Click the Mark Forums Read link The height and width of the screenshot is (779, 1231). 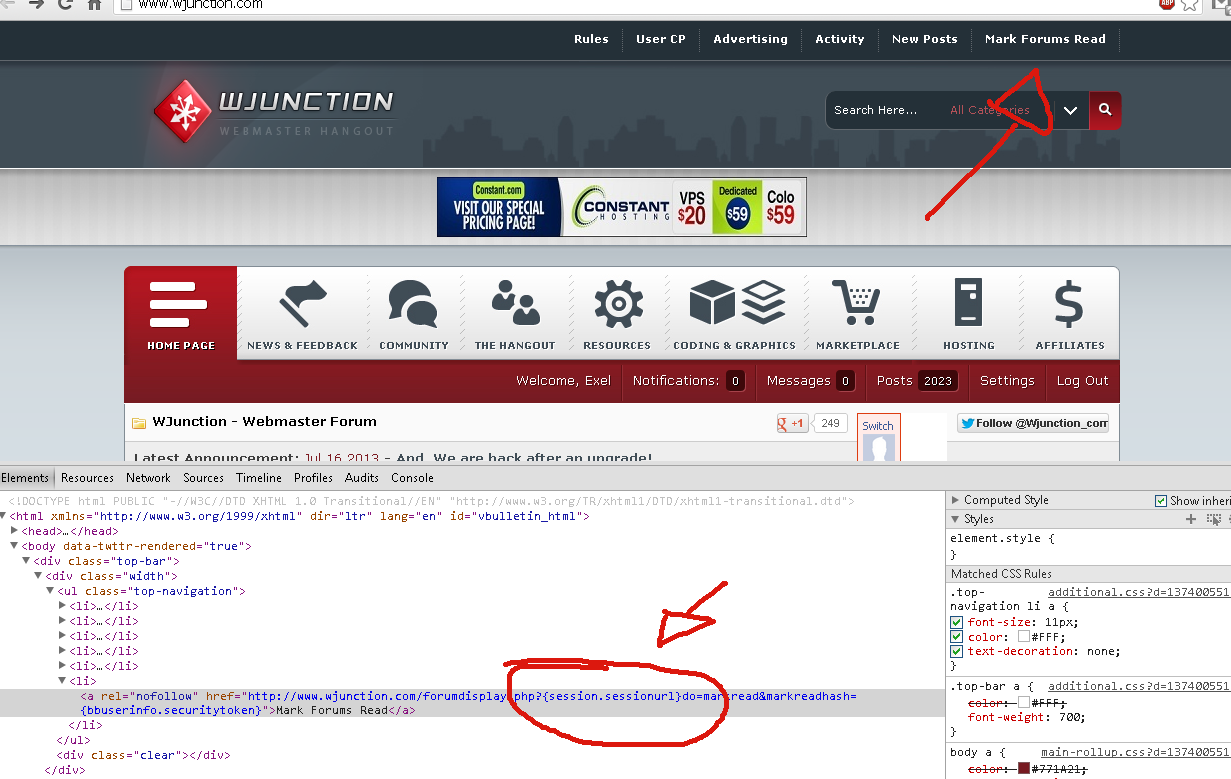[1045, 39]
